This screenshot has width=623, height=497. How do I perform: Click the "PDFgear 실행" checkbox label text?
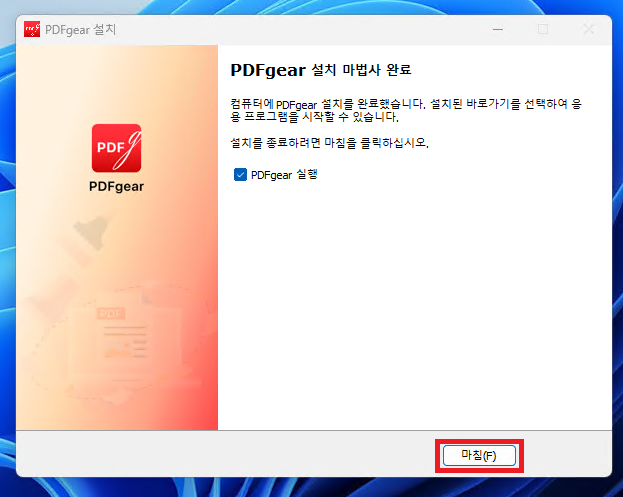coord(284,174)
